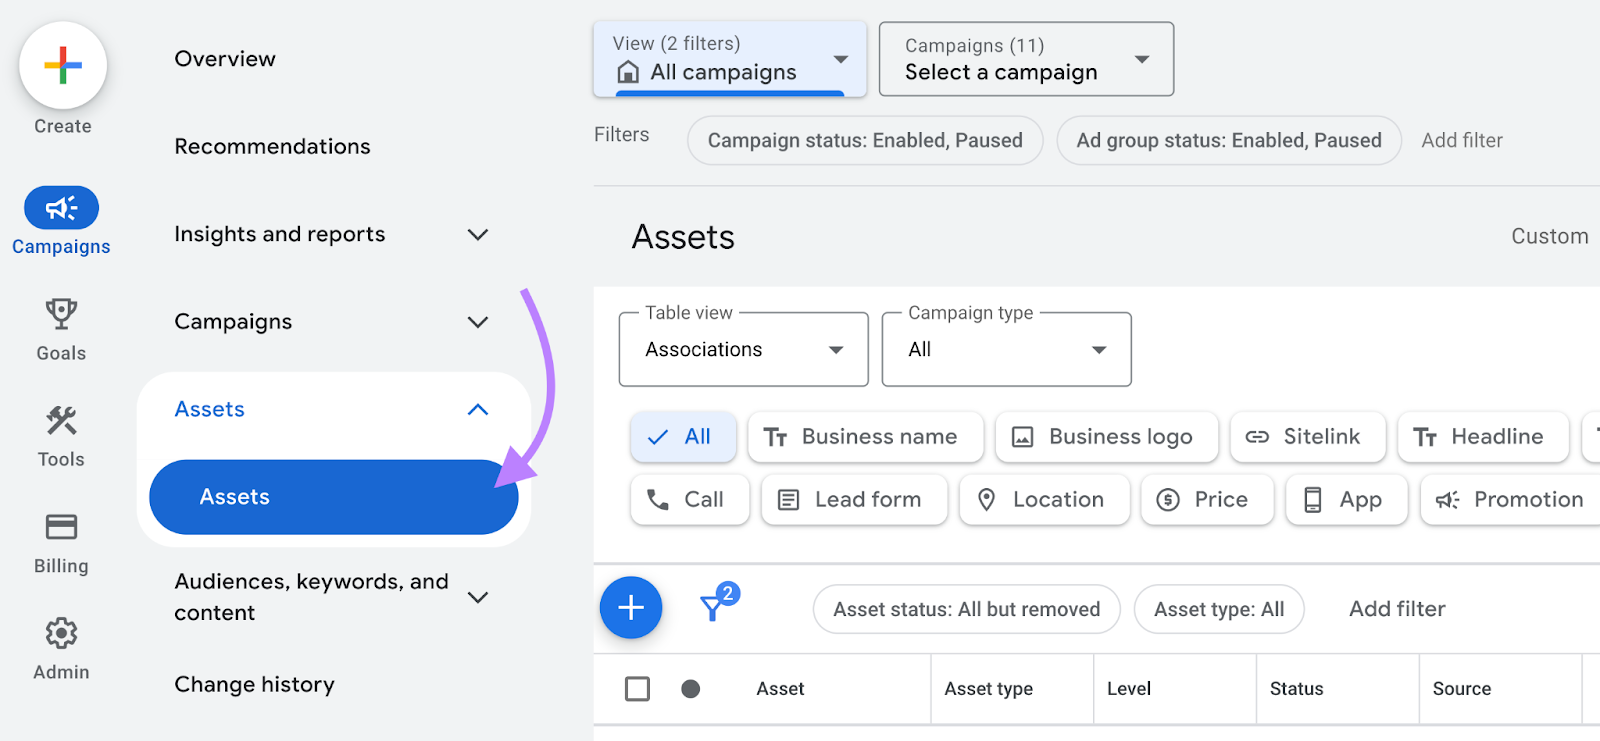Open Campaigns megaphone icon in sidebar
The width and height of the screenshot is (1600, 741).
click(61, 208)
